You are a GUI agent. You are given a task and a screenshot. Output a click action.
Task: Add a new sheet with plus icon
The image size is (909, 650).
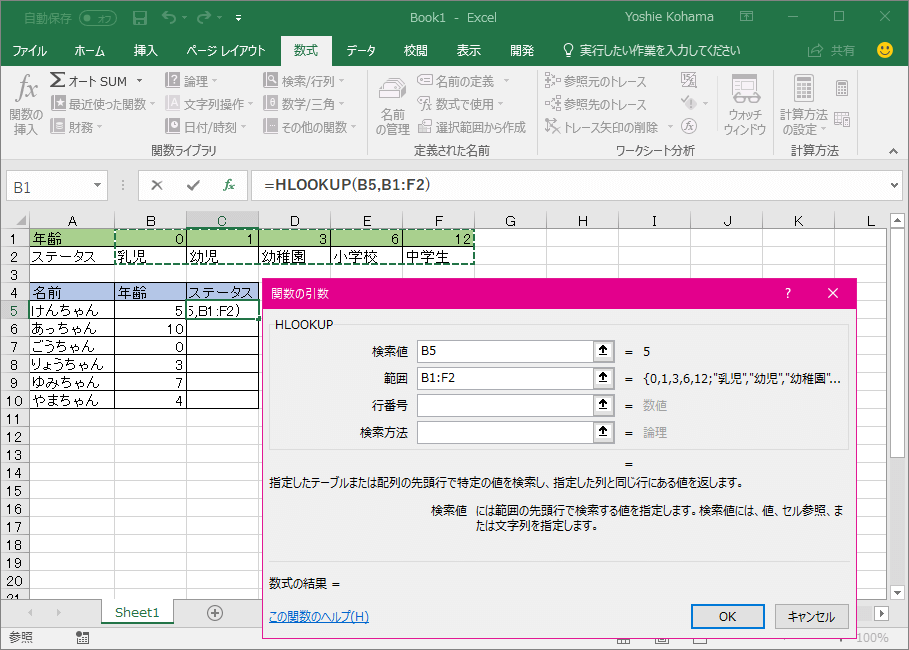[214, 613]
